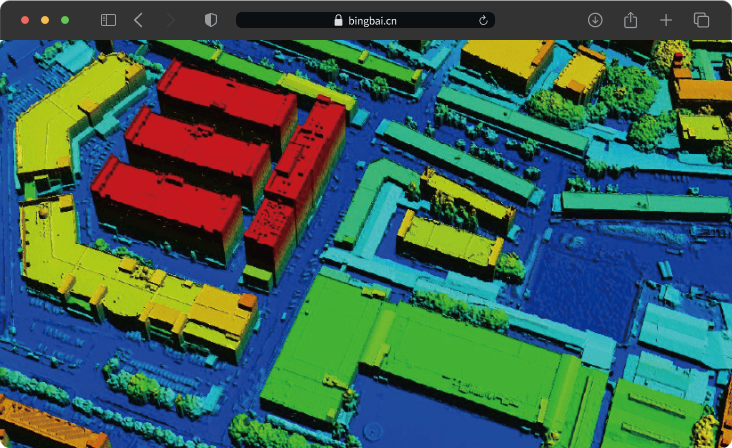The image size is (732, 448).
Task: Open the share menu
Action: (630, 20)
